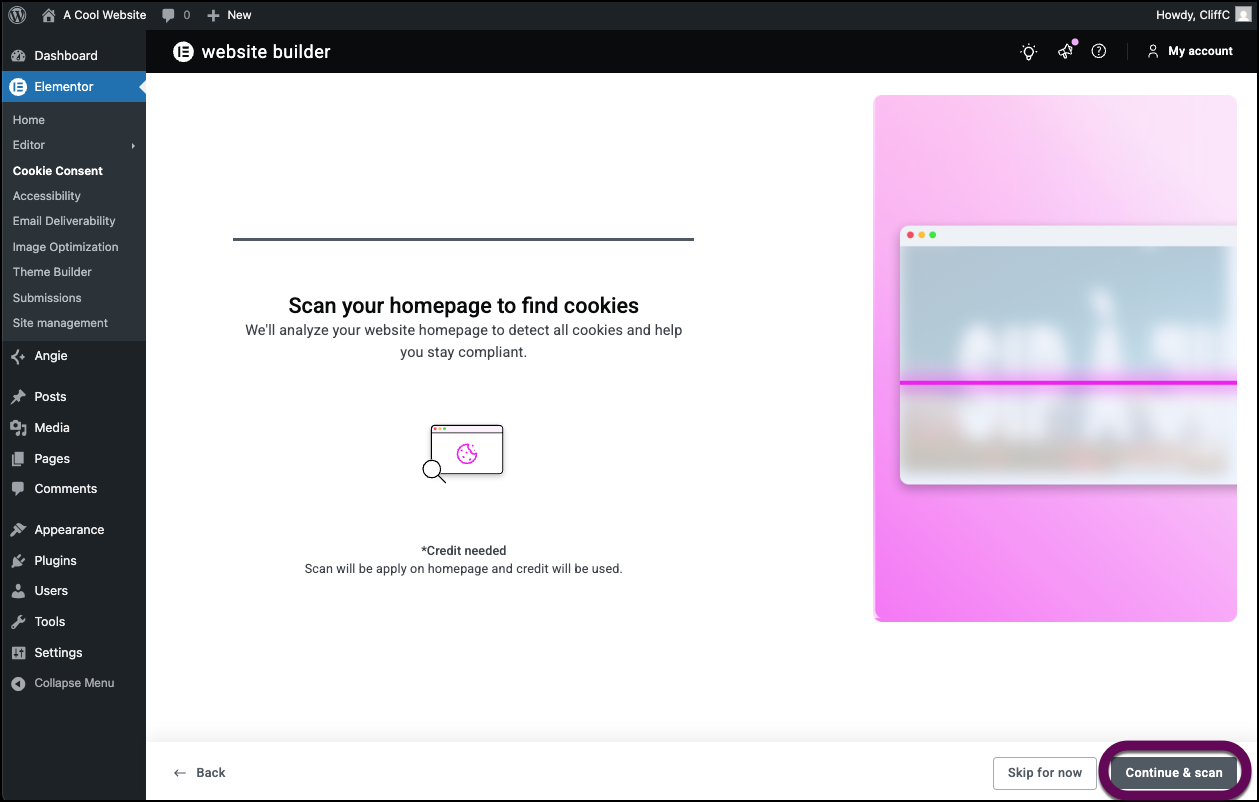
Task: Expand the Editor submenu arrow
Action: [133, 146]
